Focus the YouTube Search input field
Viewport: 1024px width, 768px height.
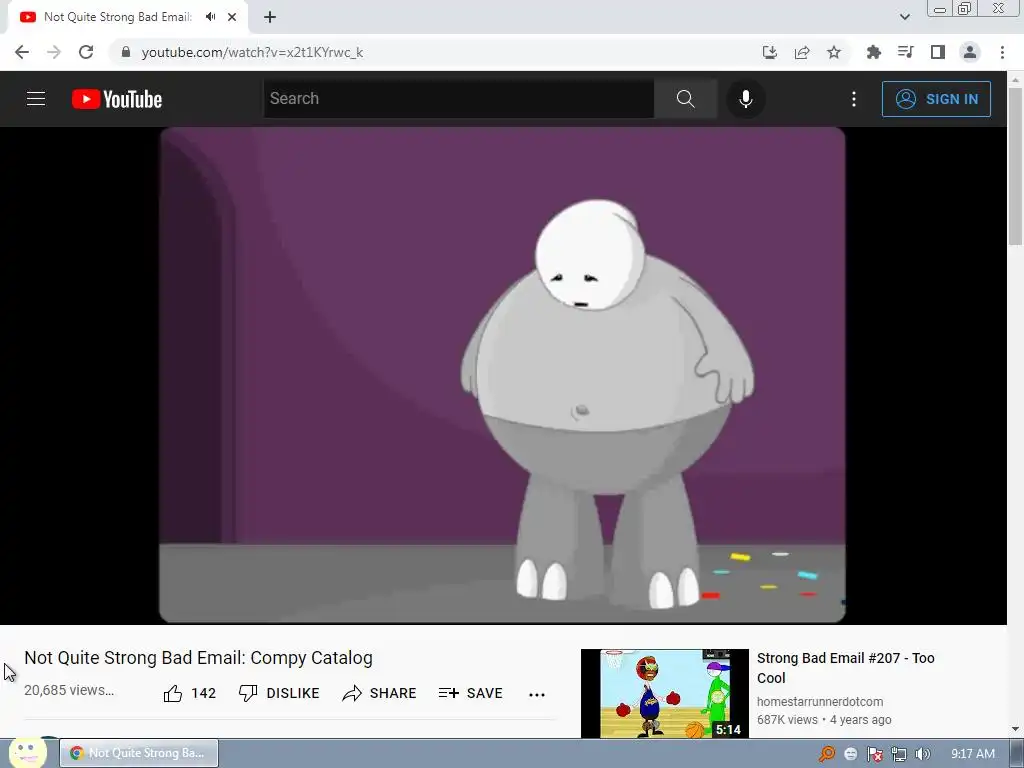(x=458, y=99)
